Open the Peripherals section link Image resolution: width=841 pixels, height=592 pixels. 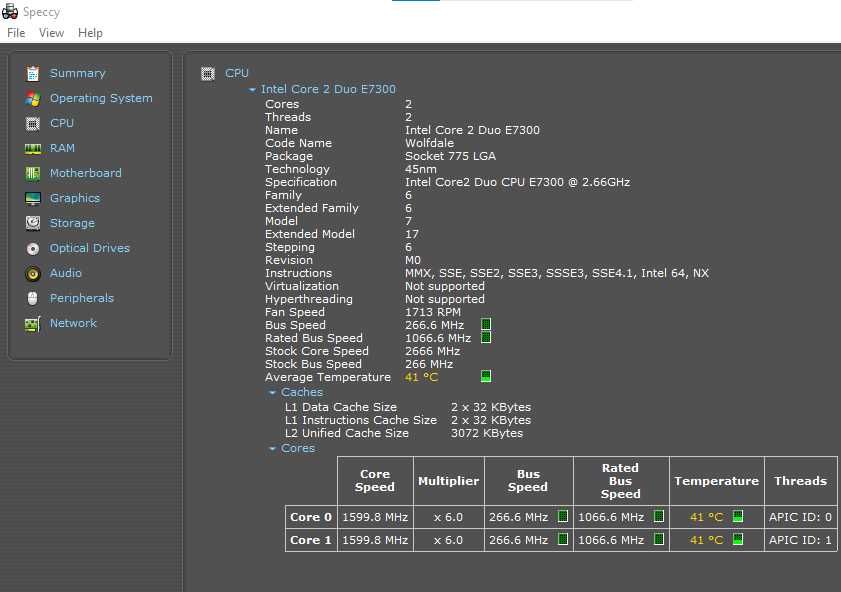coord(82,298)
